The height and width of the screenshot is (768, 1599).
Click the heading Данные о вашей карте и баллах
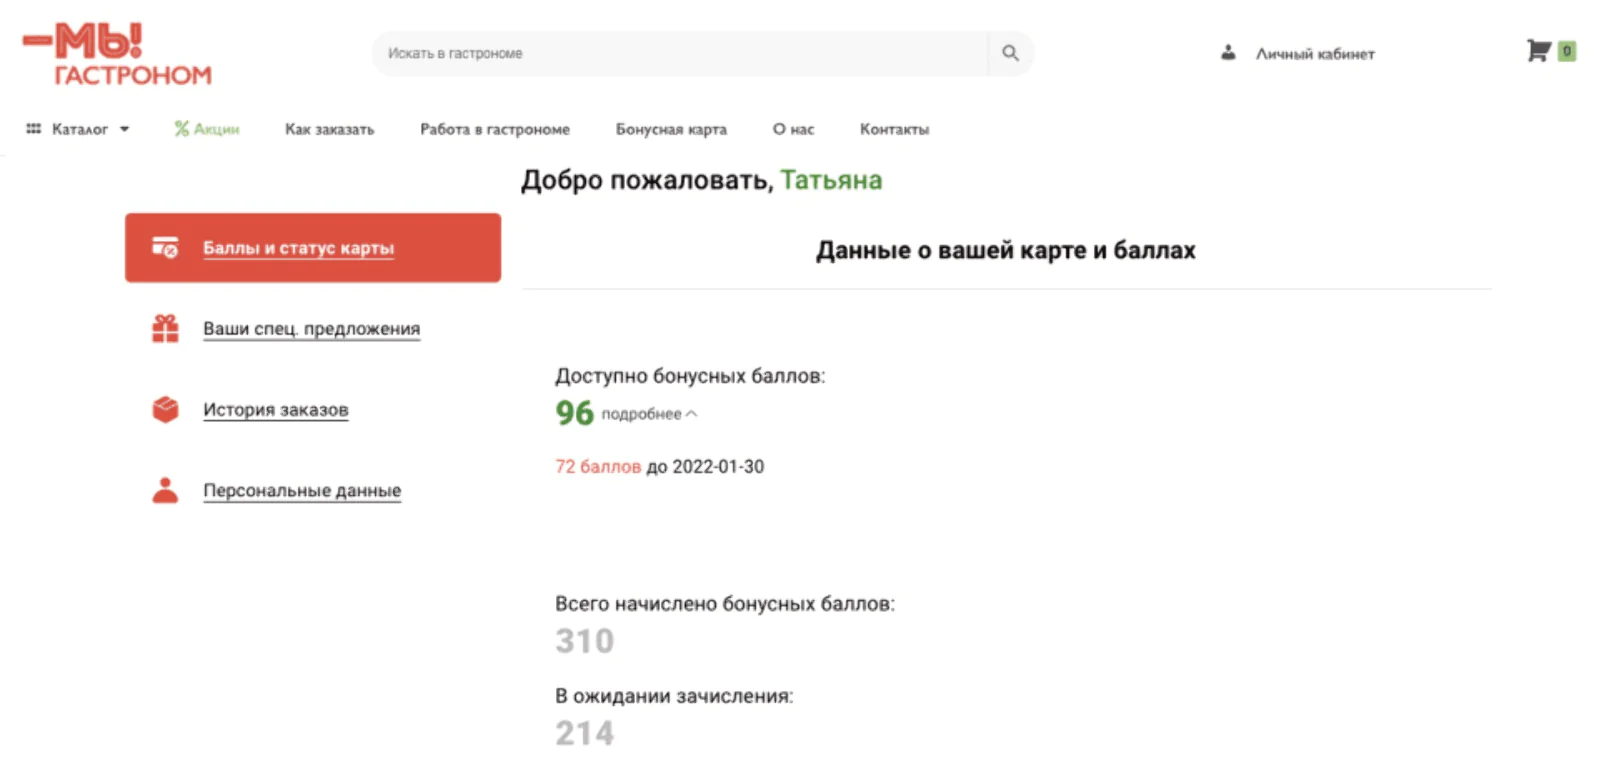(x=1006, y=250)
